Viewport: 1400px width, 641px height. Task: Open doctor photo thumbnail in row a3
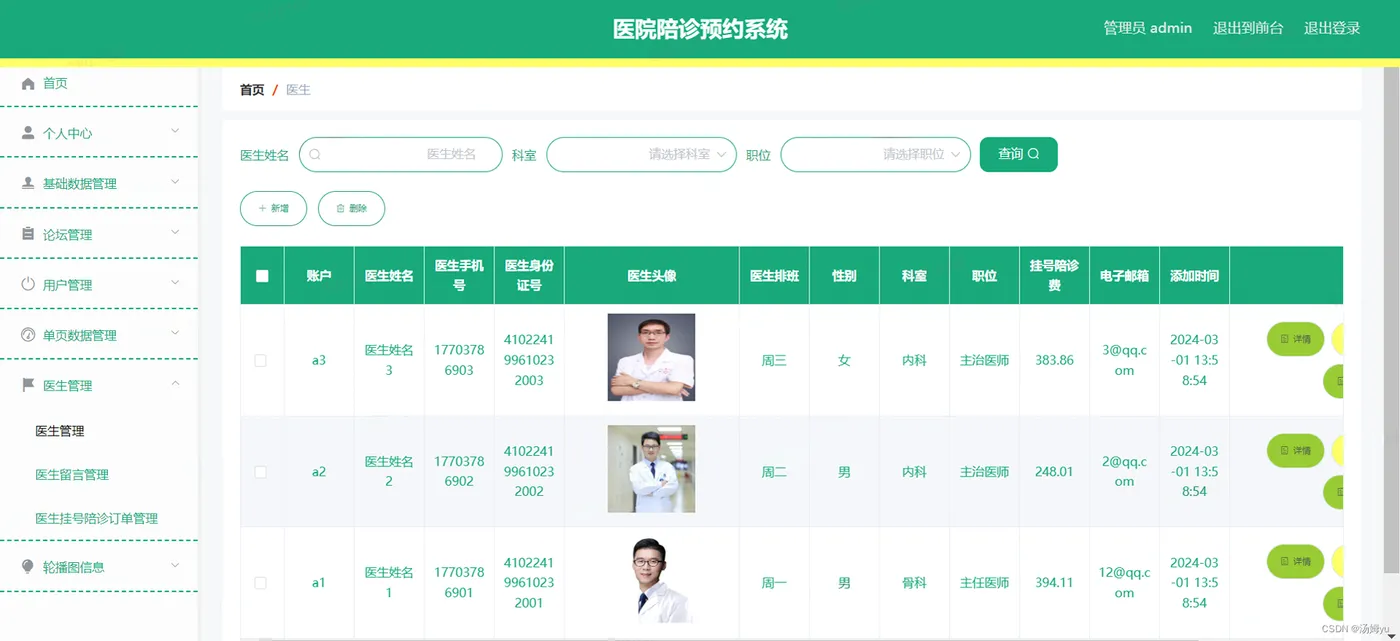pos(651,357)
